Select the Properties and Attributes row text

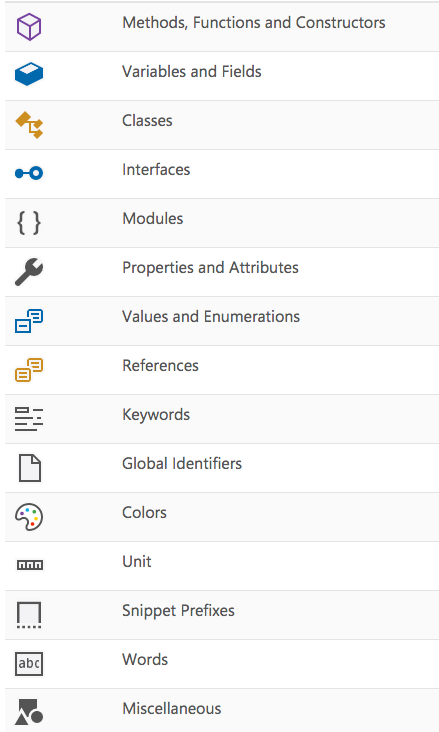coord(210,267)
